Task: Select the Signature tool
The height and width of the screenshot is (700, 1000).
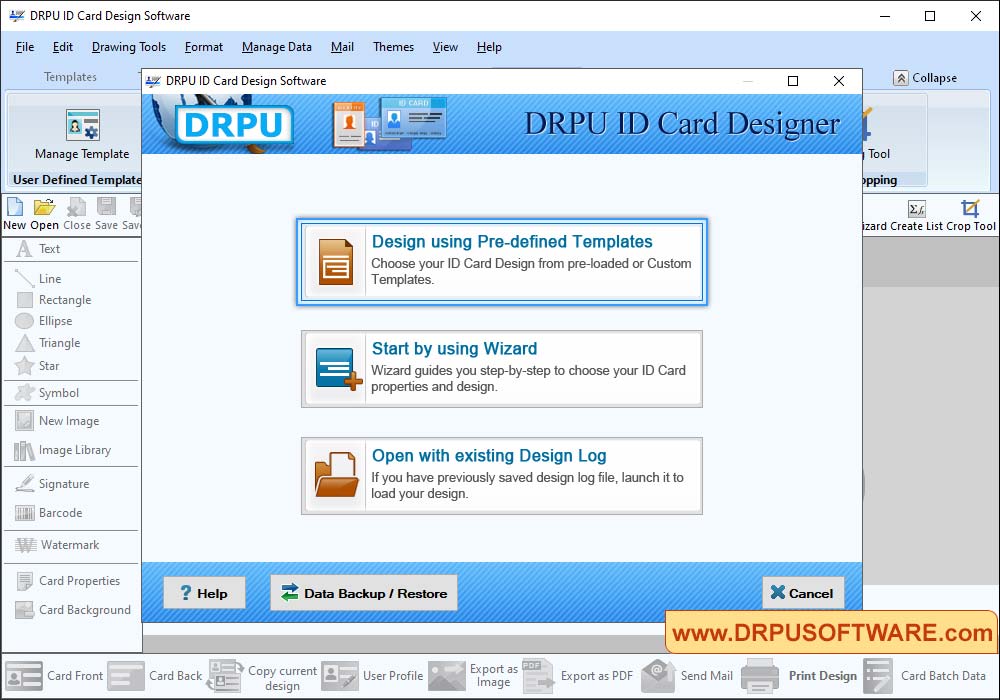Action: click(x=52, y=484)
